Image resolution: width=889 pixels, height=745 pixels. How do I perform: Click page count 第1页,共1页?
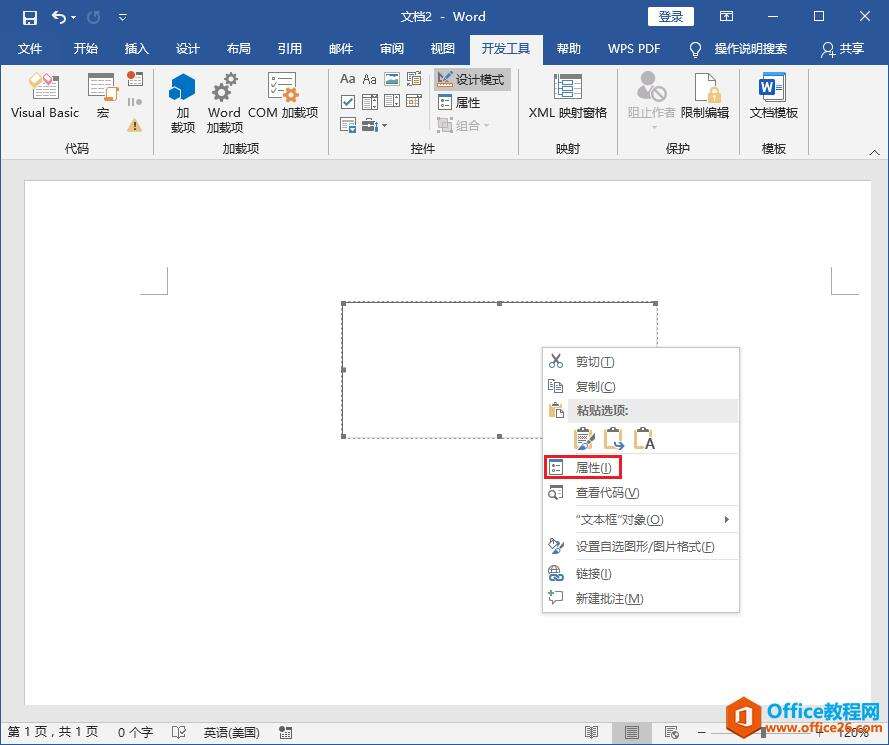point(53,732)
